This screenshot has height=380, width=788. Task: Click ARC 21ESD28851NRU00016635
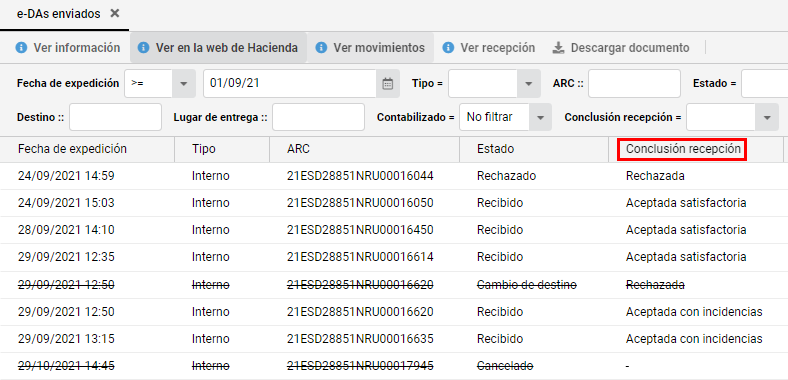(360, 339)
